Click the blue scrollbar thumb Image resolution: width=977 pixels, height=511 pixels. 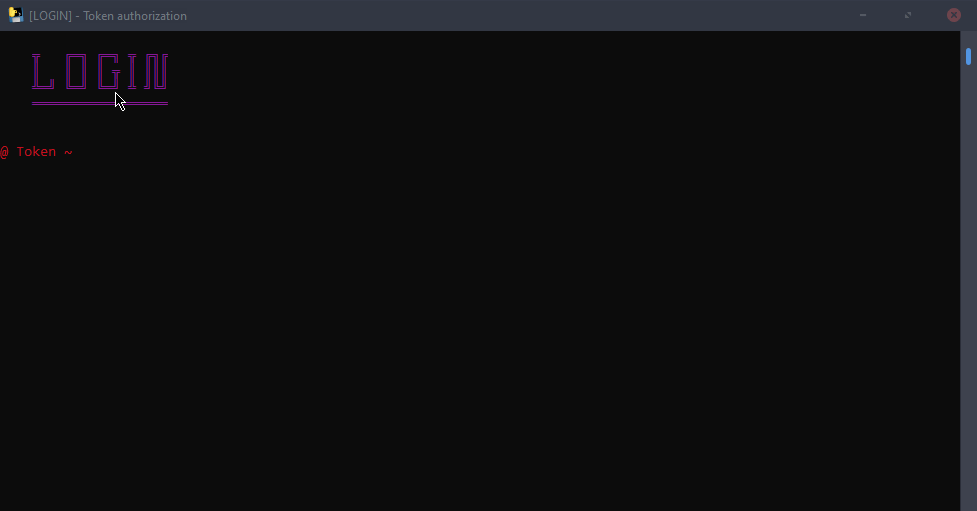point(968,56)
